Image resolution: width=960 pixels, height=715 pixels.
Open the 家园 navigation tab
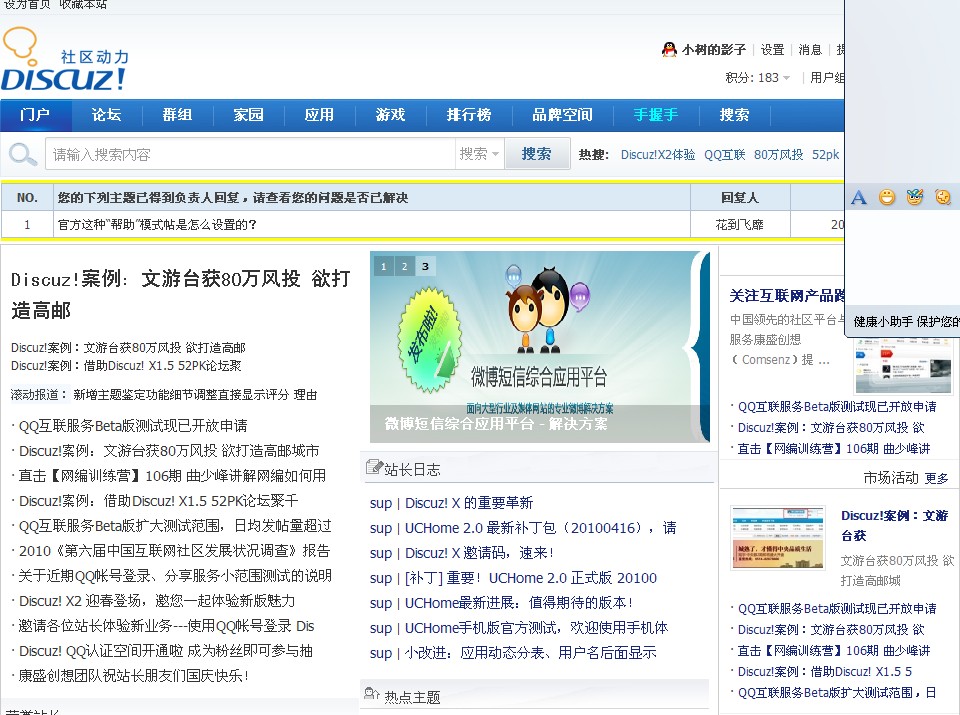249,114
